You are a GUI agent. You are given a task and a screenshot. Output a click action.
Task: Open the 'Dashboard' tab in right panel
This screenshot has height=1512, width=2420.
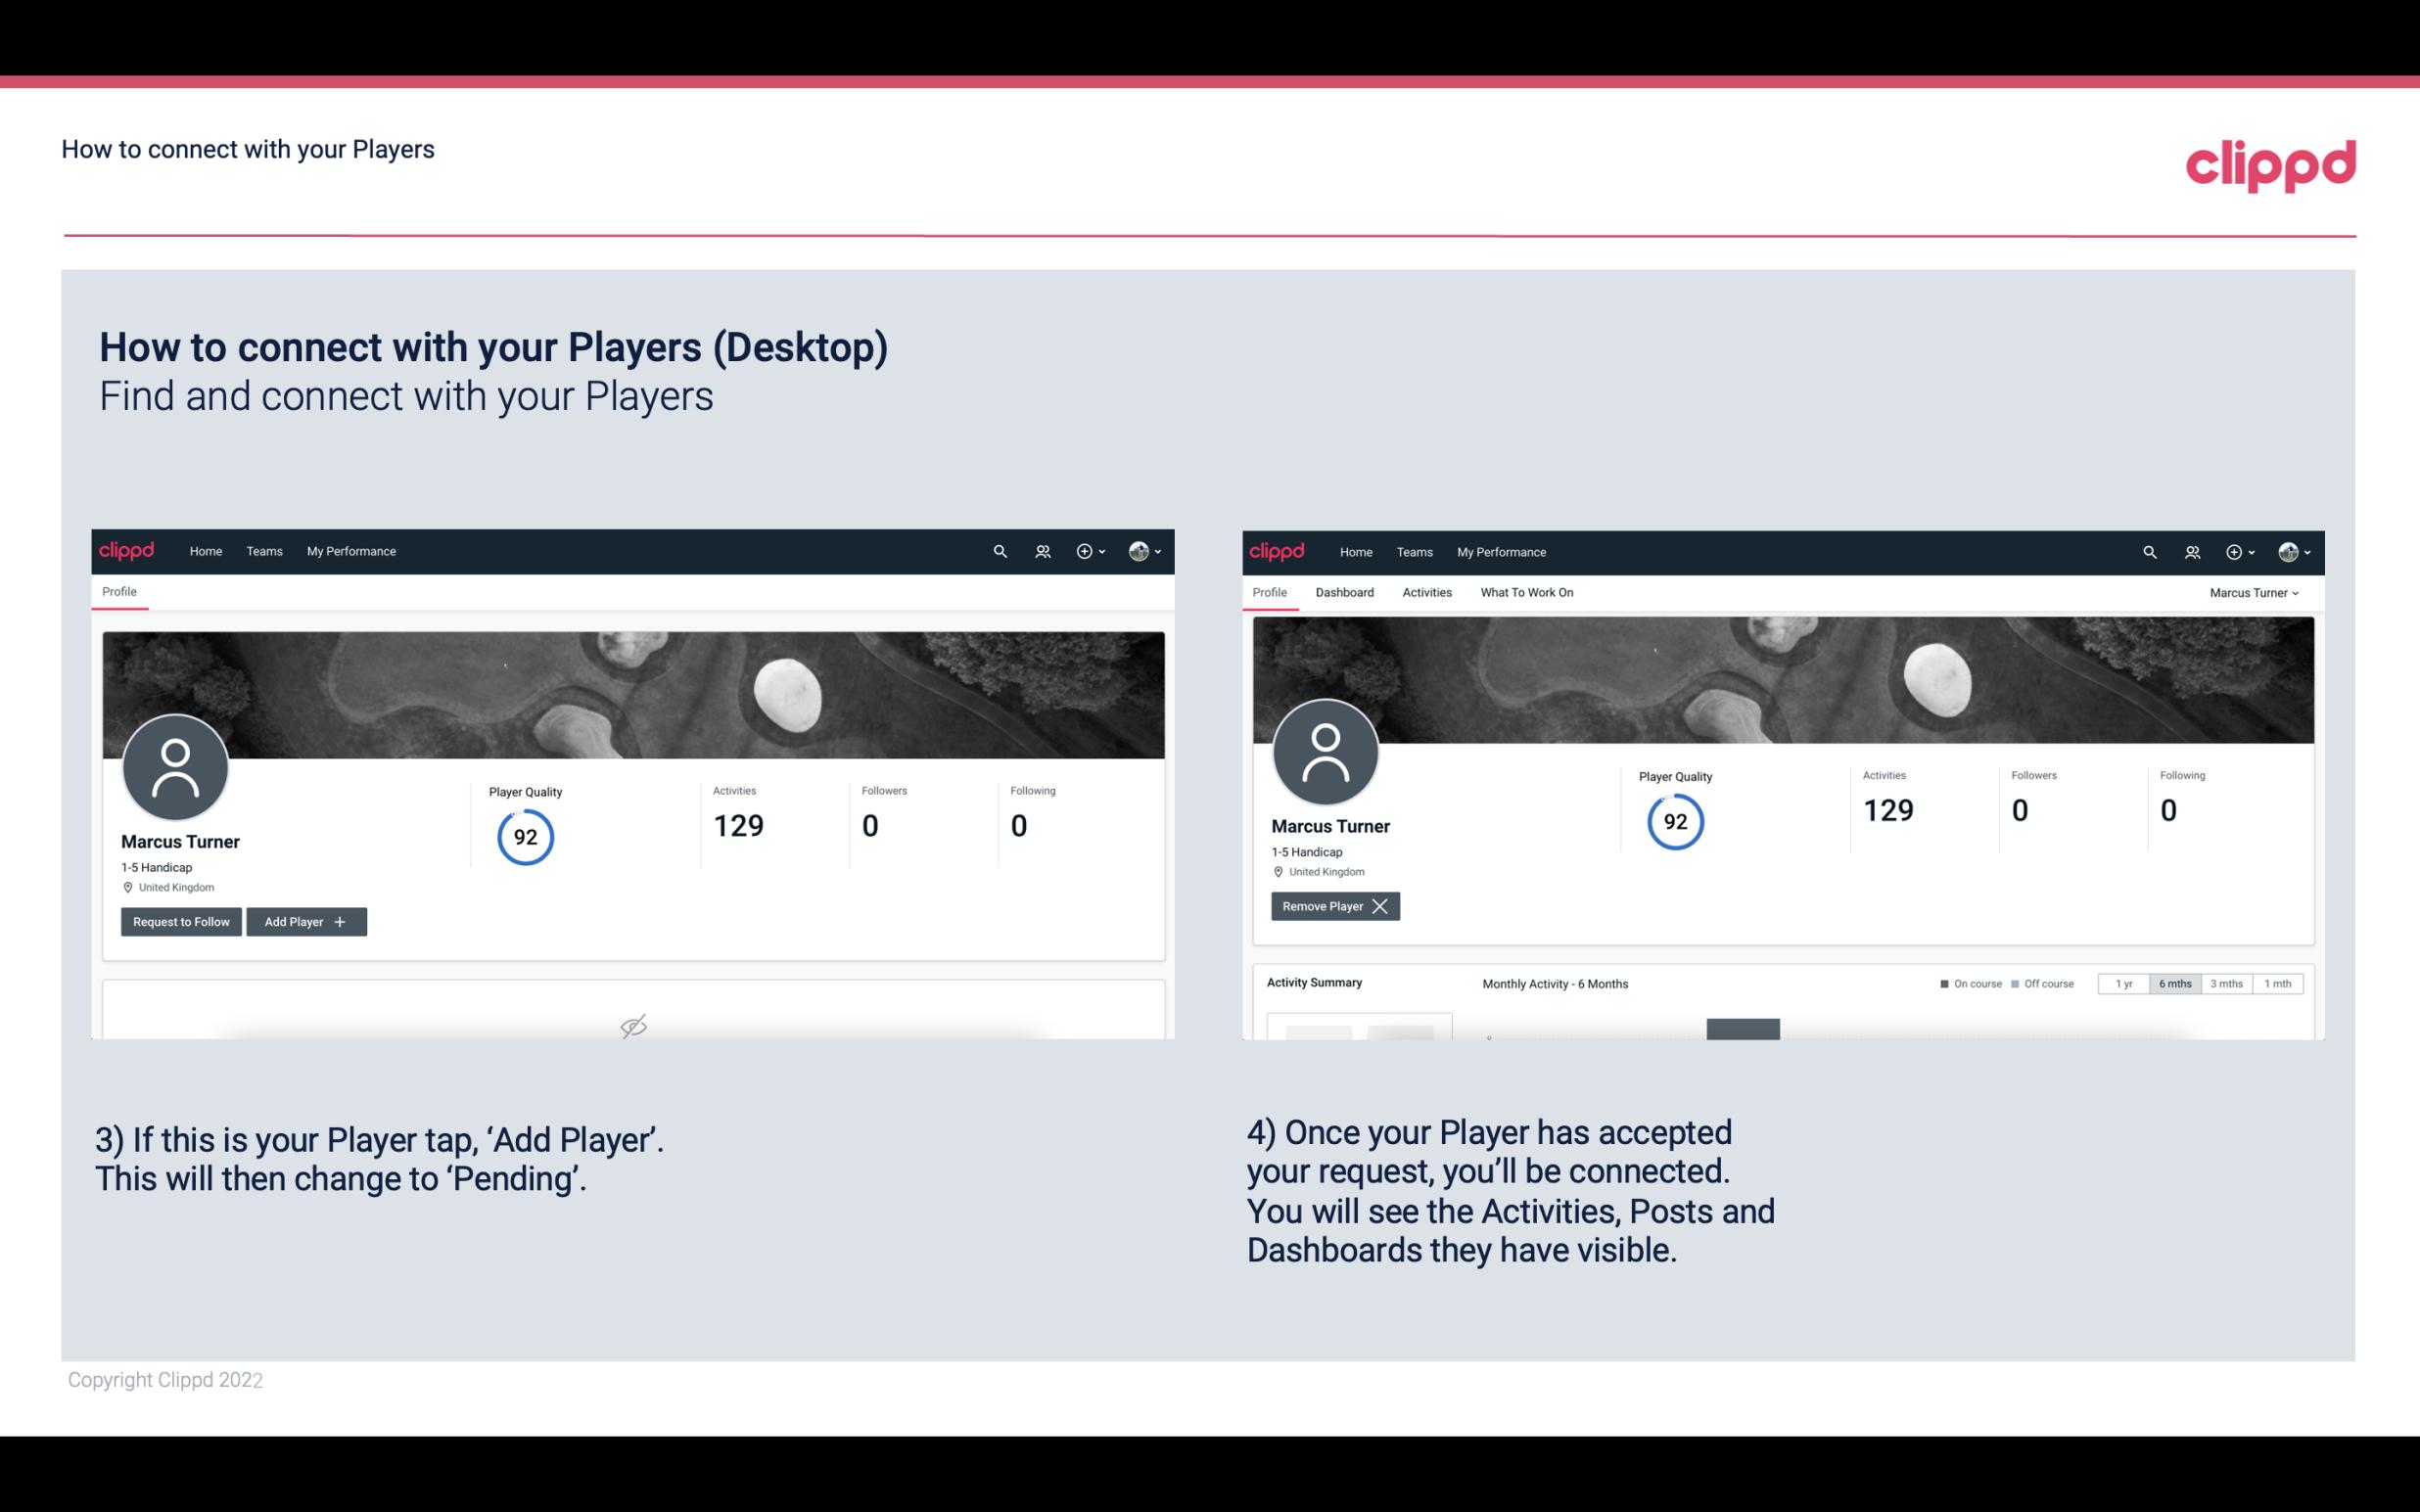pyautogui.click(x=1345, y=592)
